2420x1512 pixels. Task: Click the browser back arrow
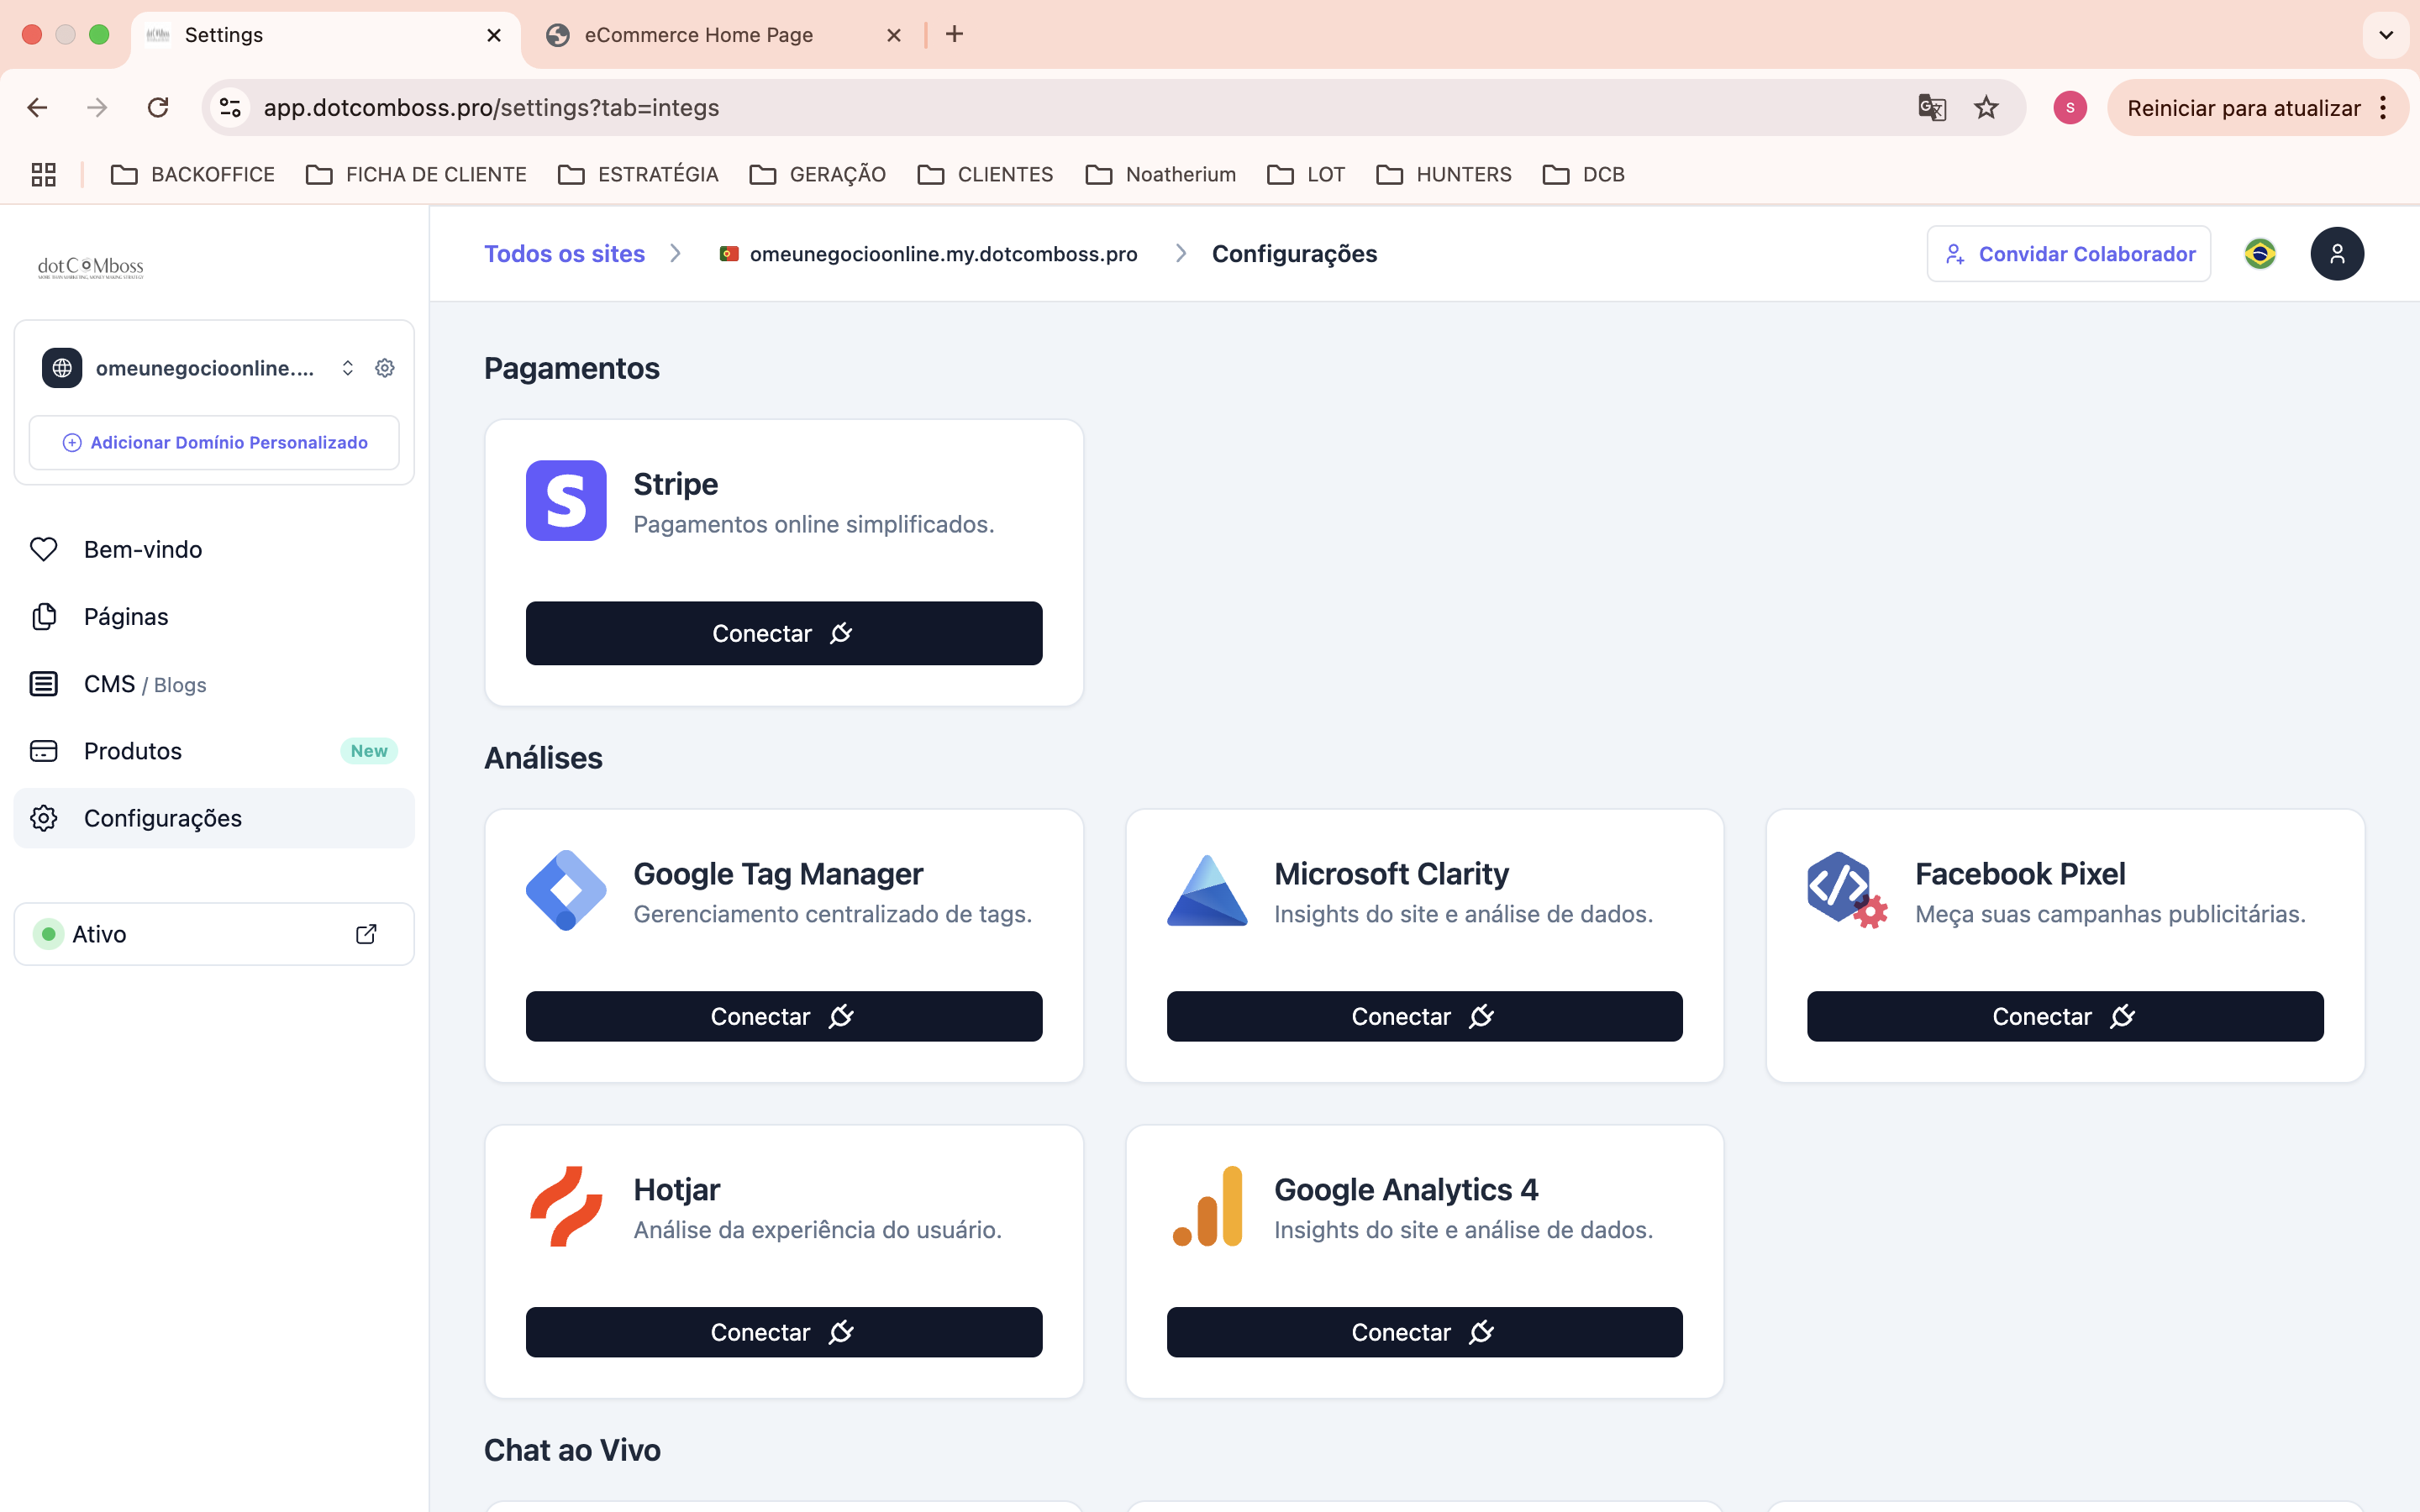(37, 107)
